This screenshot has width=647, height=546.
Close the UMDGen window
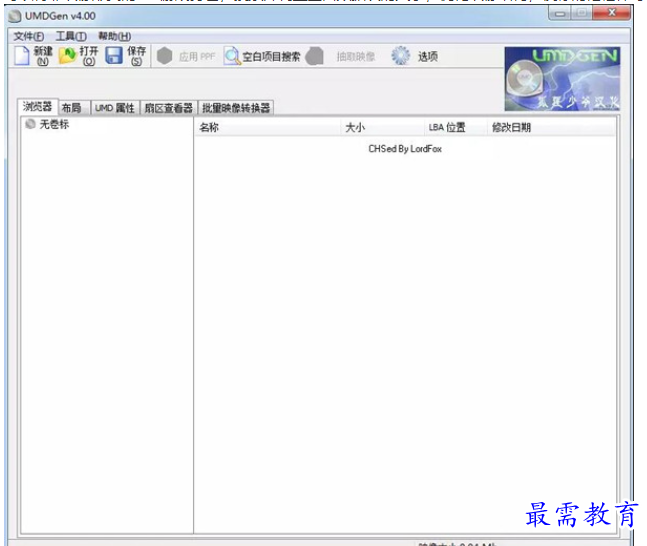pyautogui.click(x=612, y=13)
